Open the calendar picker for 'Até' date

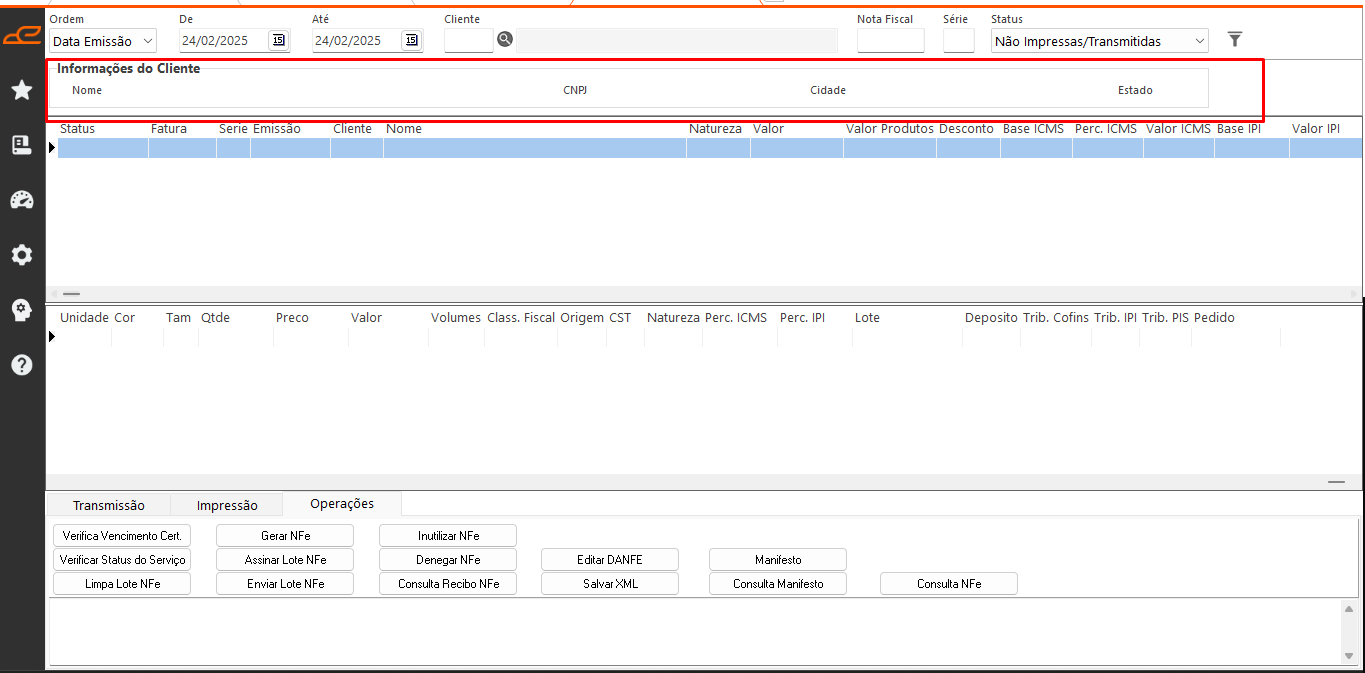click(411, 41)
